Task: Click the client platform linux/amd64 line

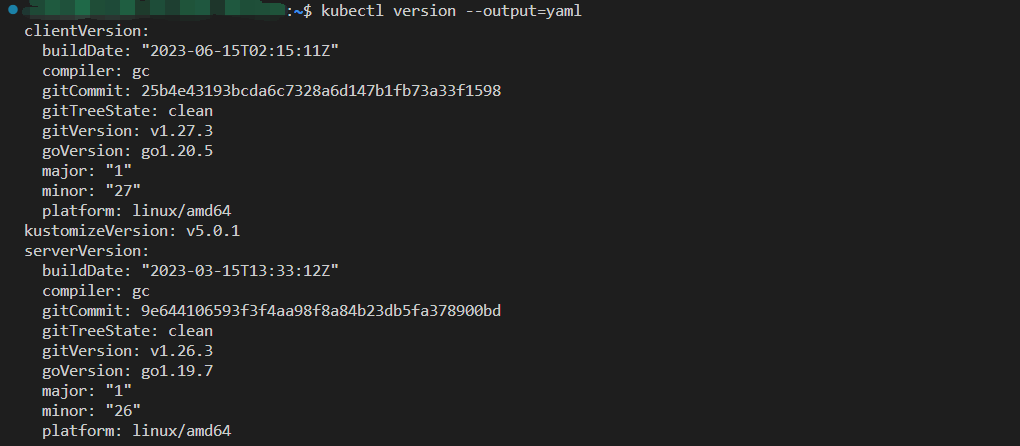Action: [x=137, y=211]
